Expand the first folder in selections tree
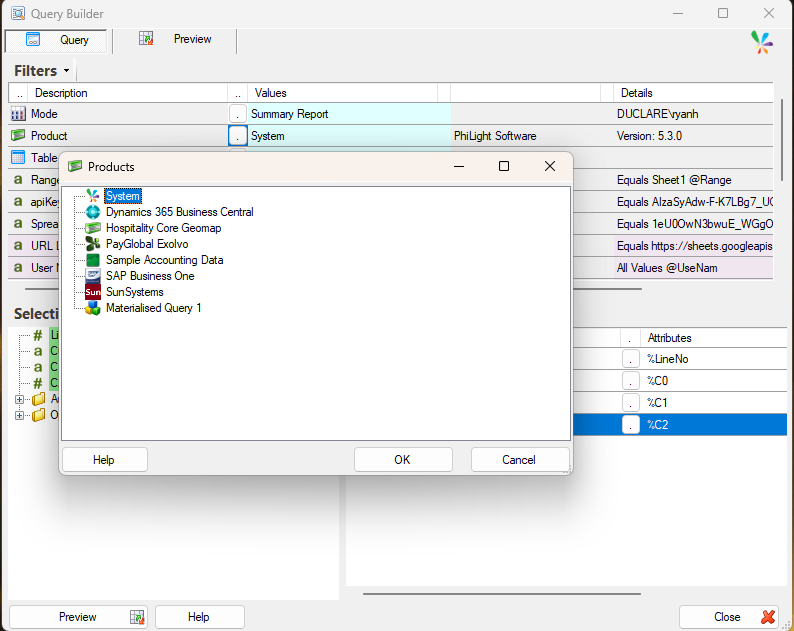Screen dimensions: 794x631 (19, 400)
